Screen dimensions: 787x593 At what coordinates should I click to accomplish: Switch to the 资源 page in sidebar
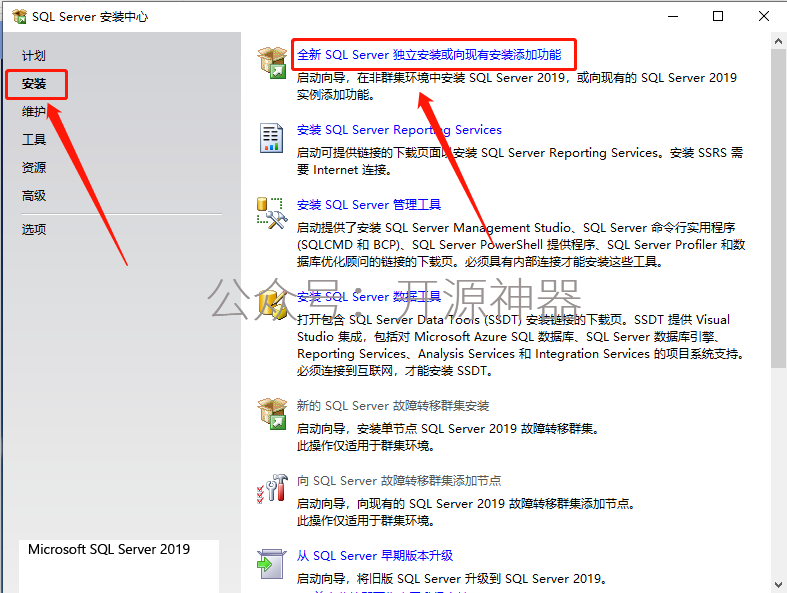pos(34,167)
